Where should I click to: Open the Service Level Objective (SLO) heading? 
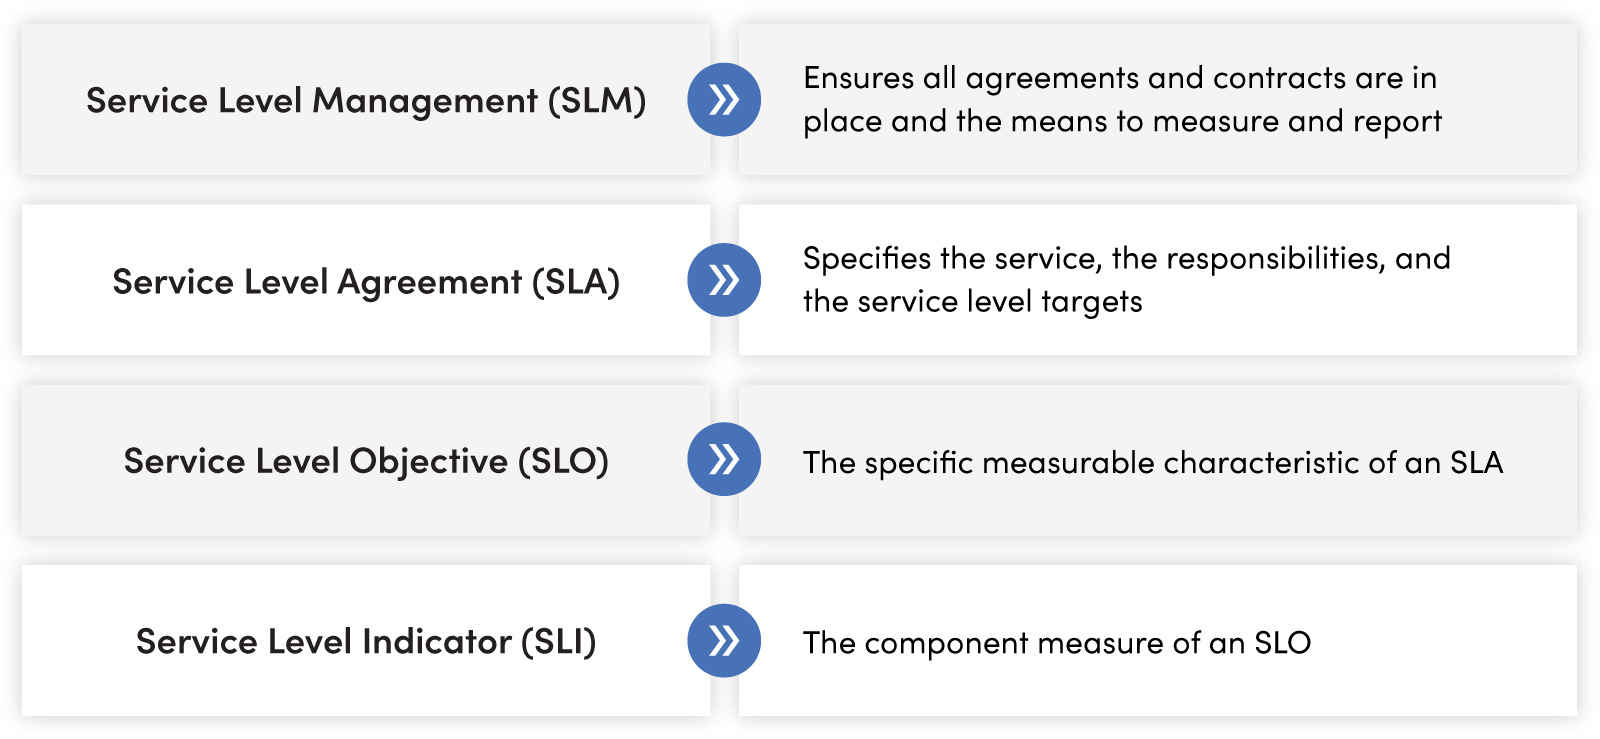[365, 461]
